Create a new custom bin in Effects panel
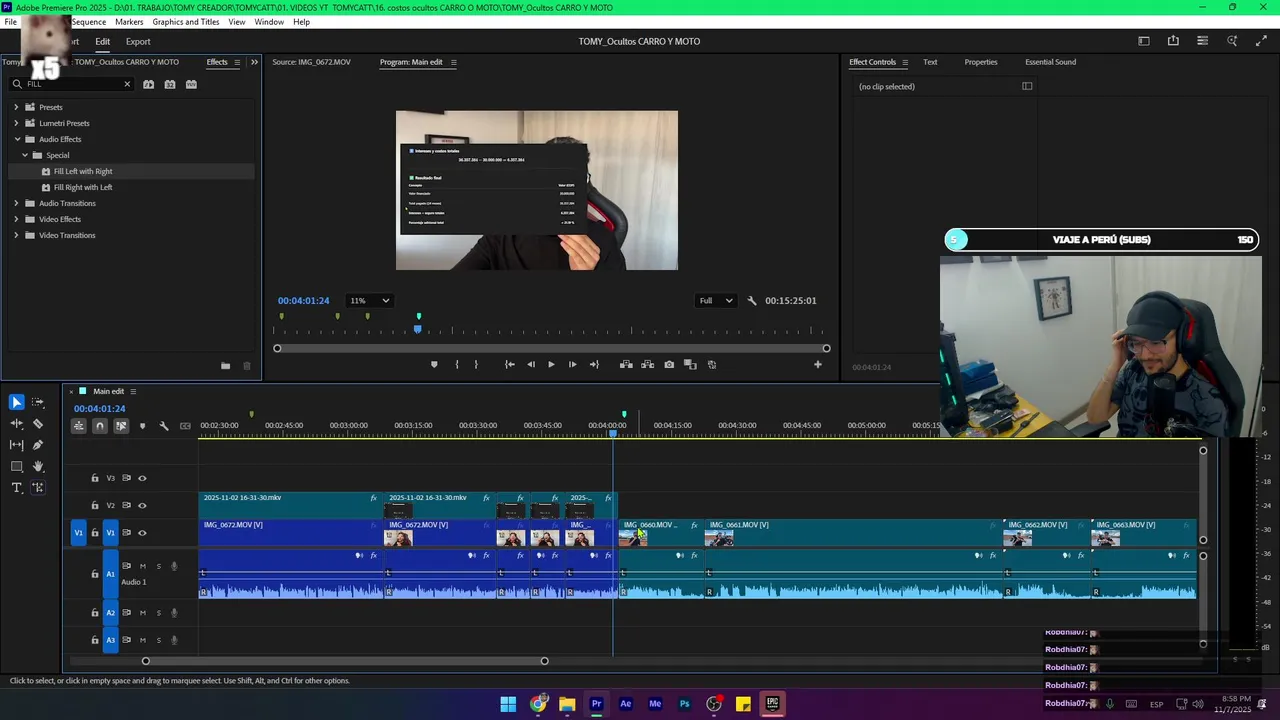 tap(225, 366)
